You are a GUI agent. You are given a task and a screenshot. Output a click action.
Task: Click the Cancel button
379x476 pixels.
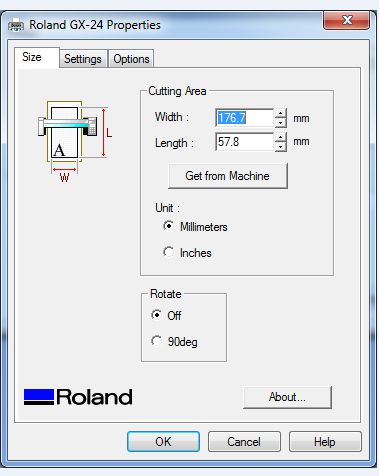(244, 442)
